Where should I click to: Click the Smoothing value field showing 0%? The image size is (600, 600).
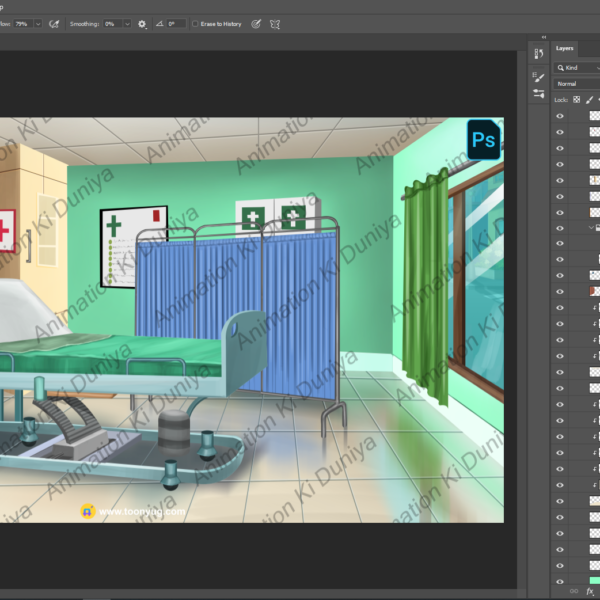pos(112,24)
